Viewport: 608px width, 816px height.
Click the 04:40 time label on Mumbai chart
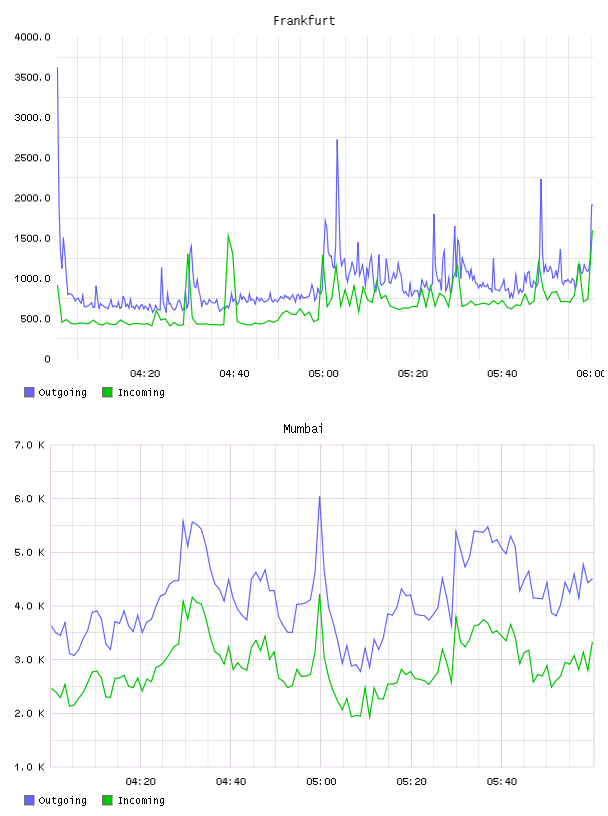[231, 782]
